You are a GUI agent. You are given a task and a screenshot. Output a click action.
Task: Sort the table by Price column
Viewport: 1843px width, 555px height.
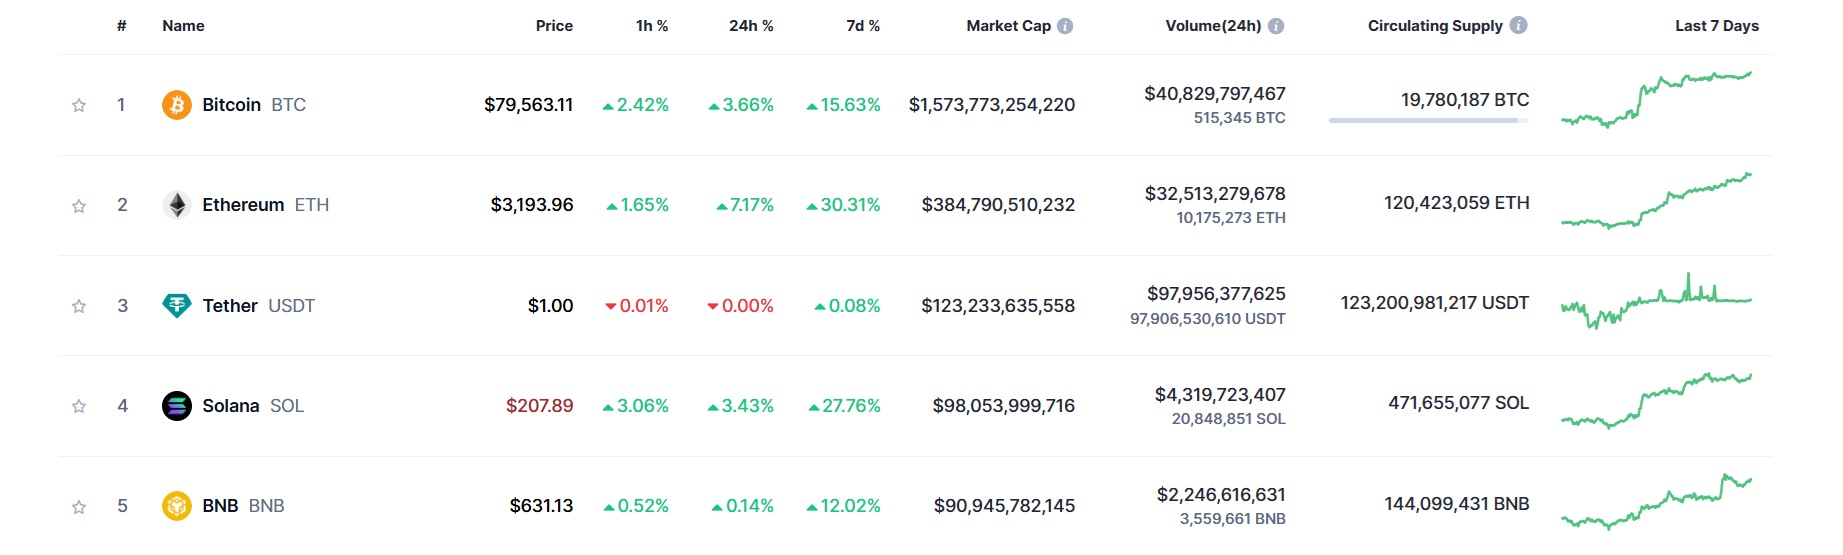point(554,26)
